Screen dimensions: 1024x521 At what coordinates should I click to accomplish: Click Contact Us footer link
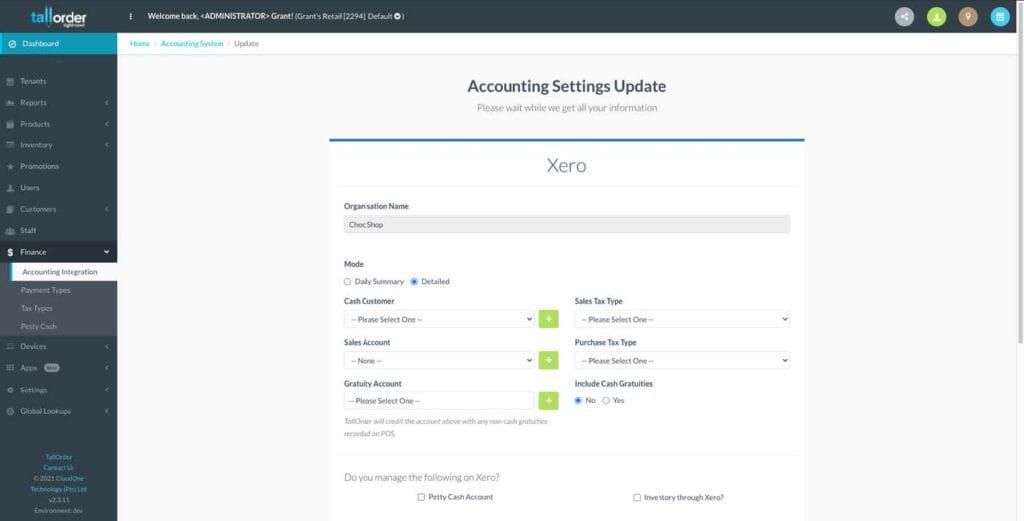(59, 468)
